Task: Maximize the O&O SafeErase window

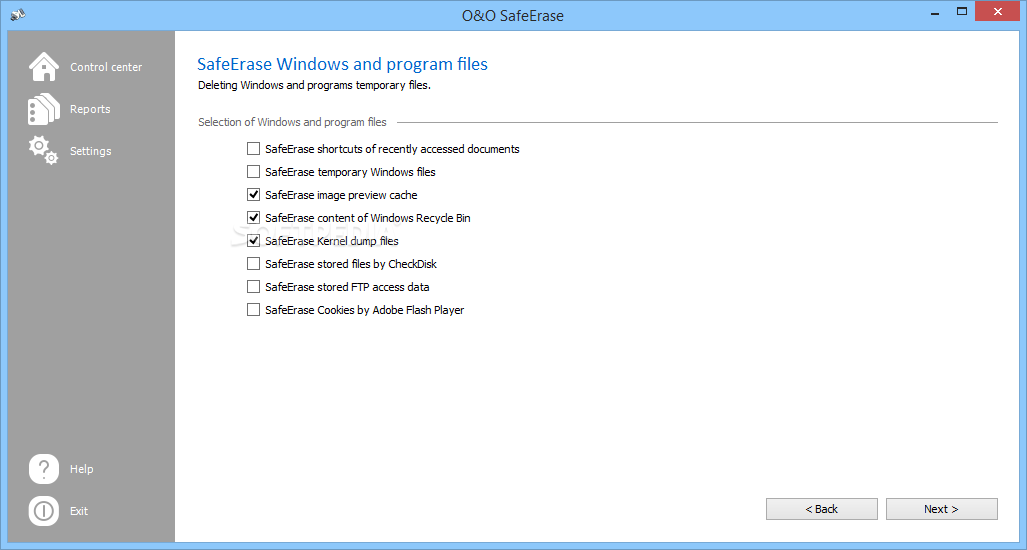Action: point(962,11)
